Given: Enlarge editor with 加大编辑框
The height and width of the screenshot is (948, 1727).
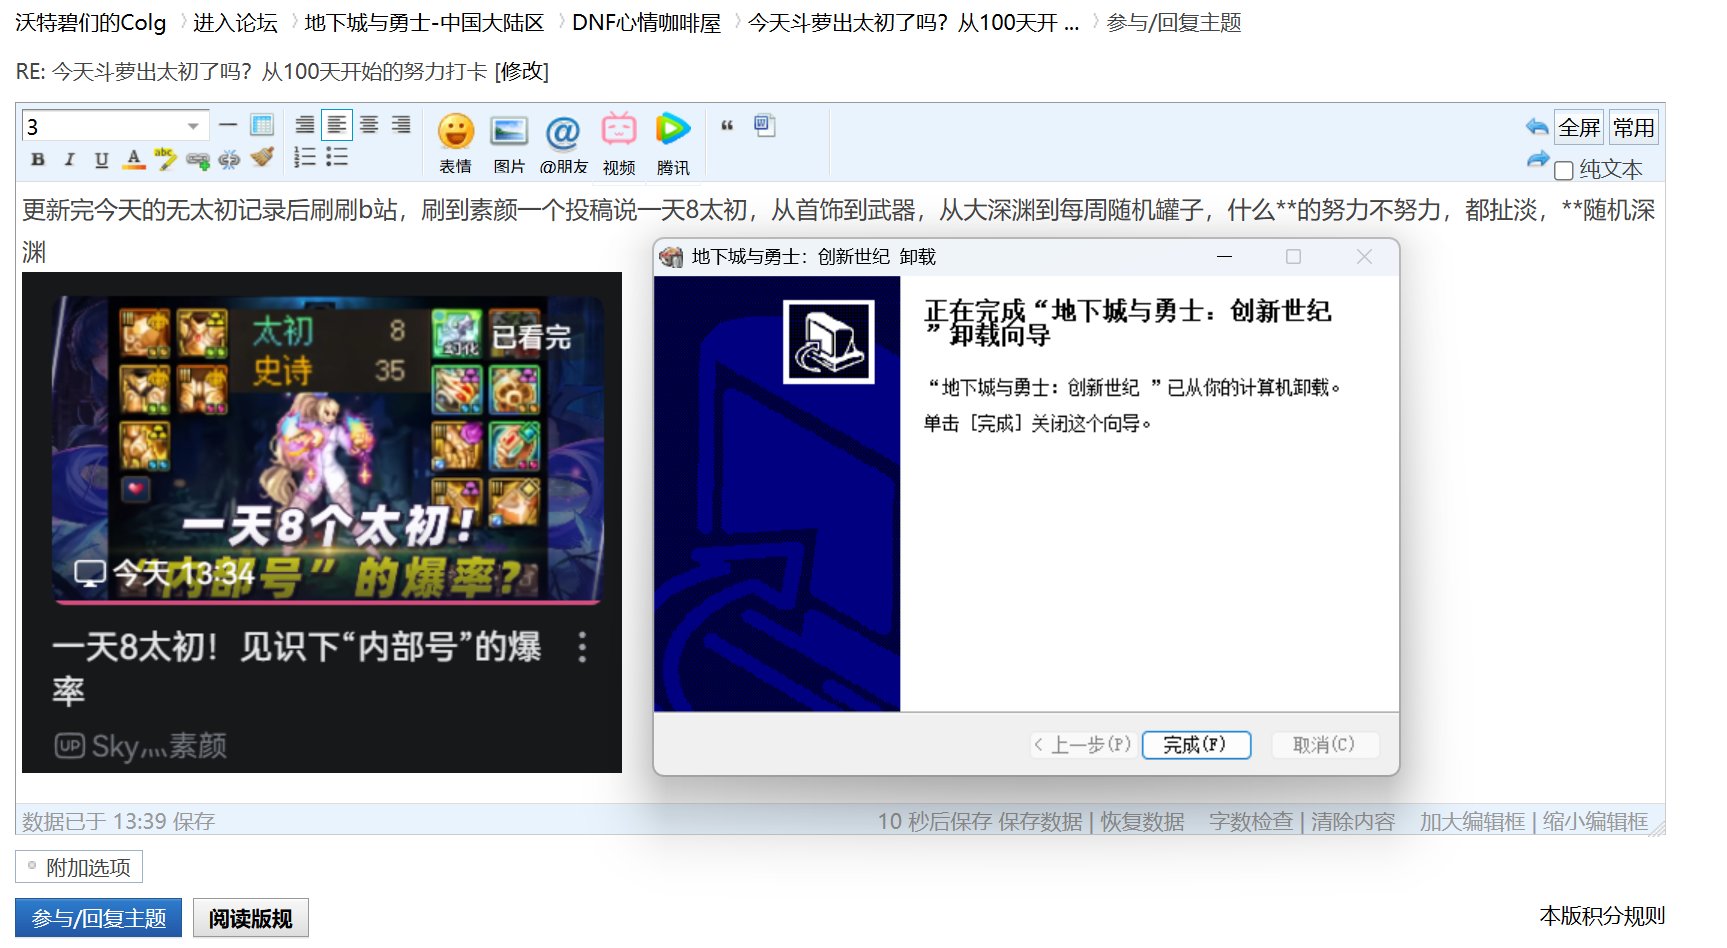Looking at the screenshot, I should (1472, 821).
